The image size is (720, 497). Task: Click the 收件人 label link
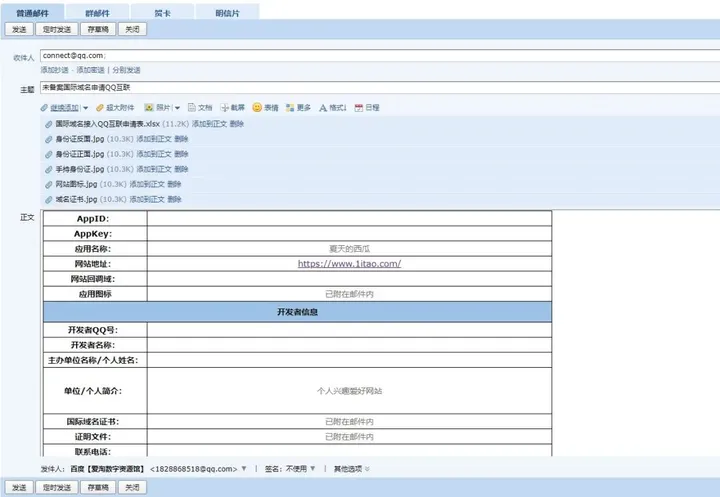point(24,58)
